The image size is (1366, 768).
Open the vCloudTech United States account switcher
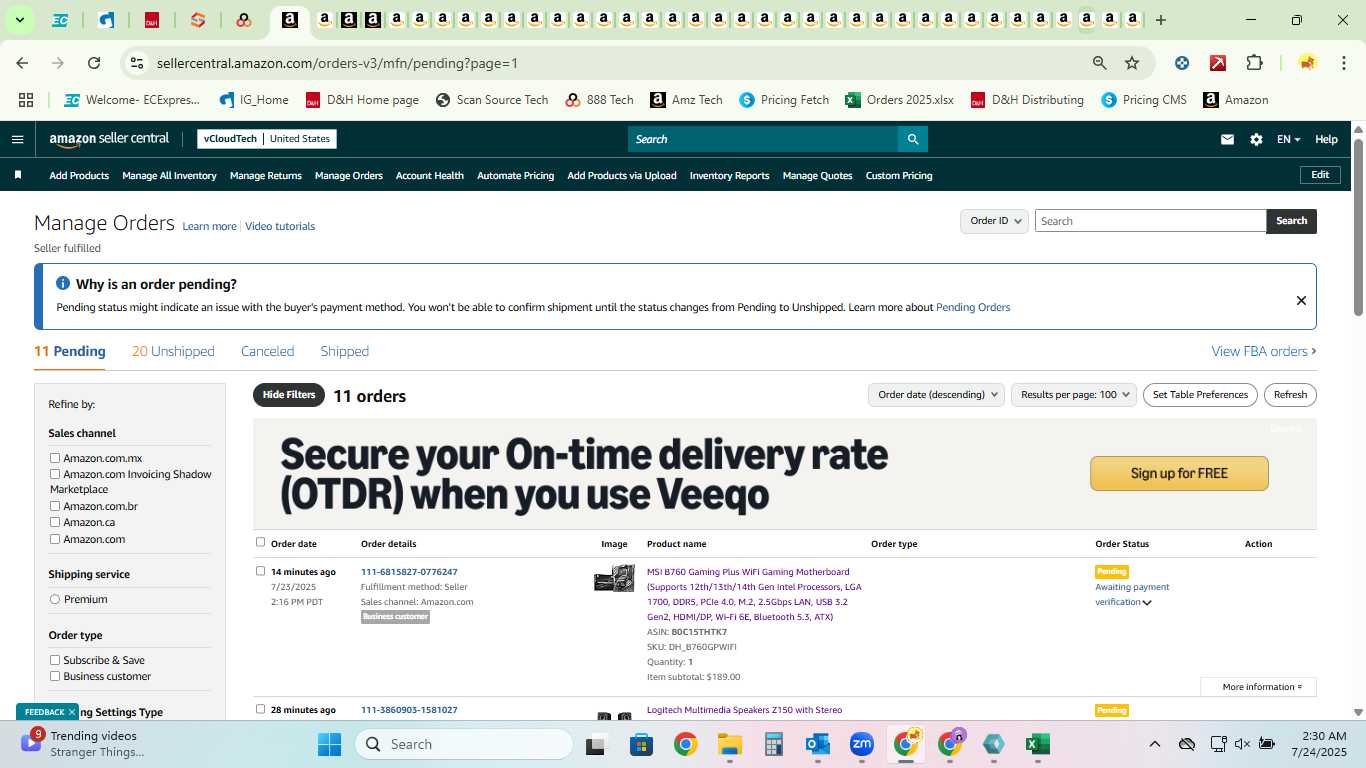coord(267,139)
